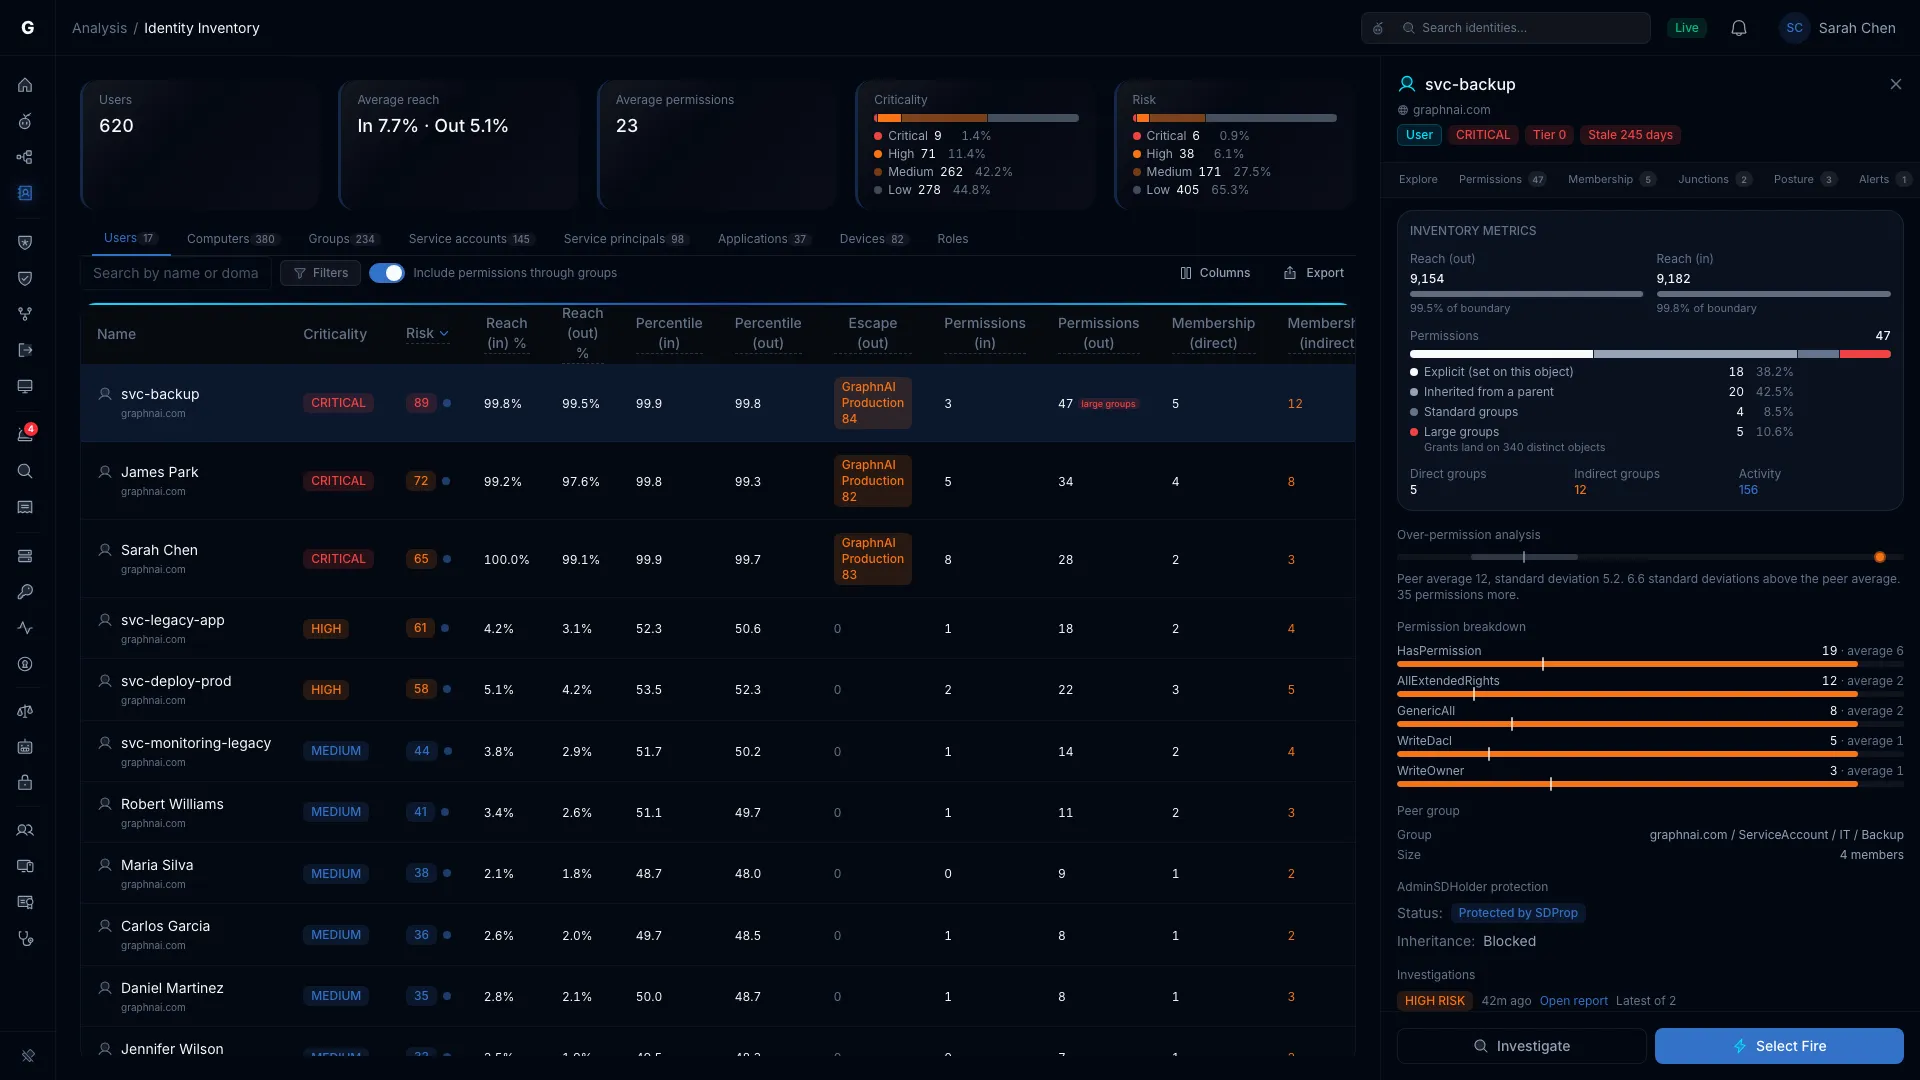Close the svc-backup detail panel
This screenshot has width=1920, height=1080.
[x=1896, y=84]
